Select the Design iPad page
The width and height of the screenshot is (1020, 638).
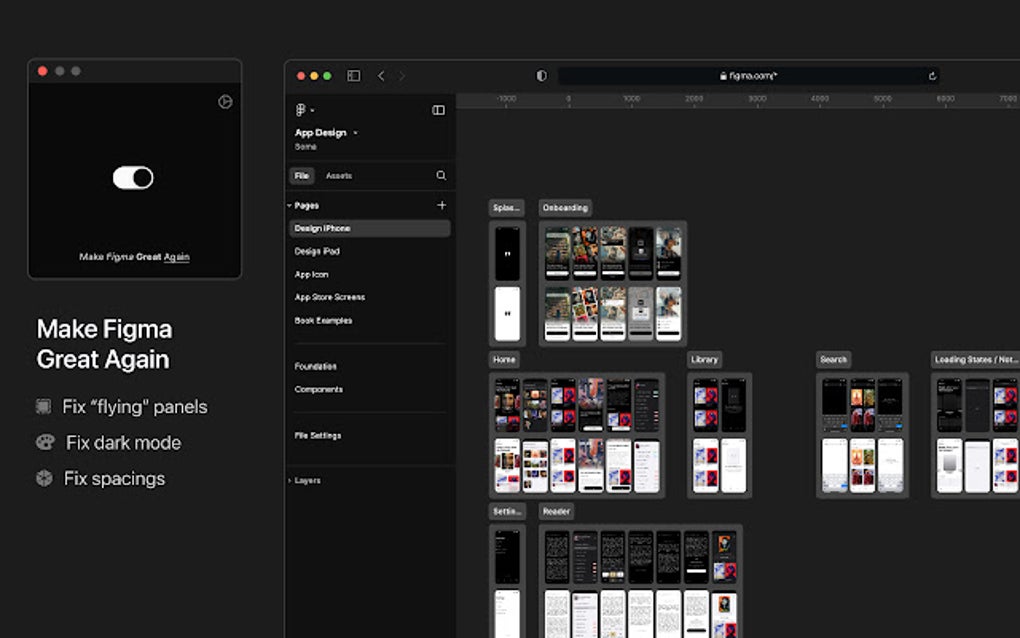(317, 251)
